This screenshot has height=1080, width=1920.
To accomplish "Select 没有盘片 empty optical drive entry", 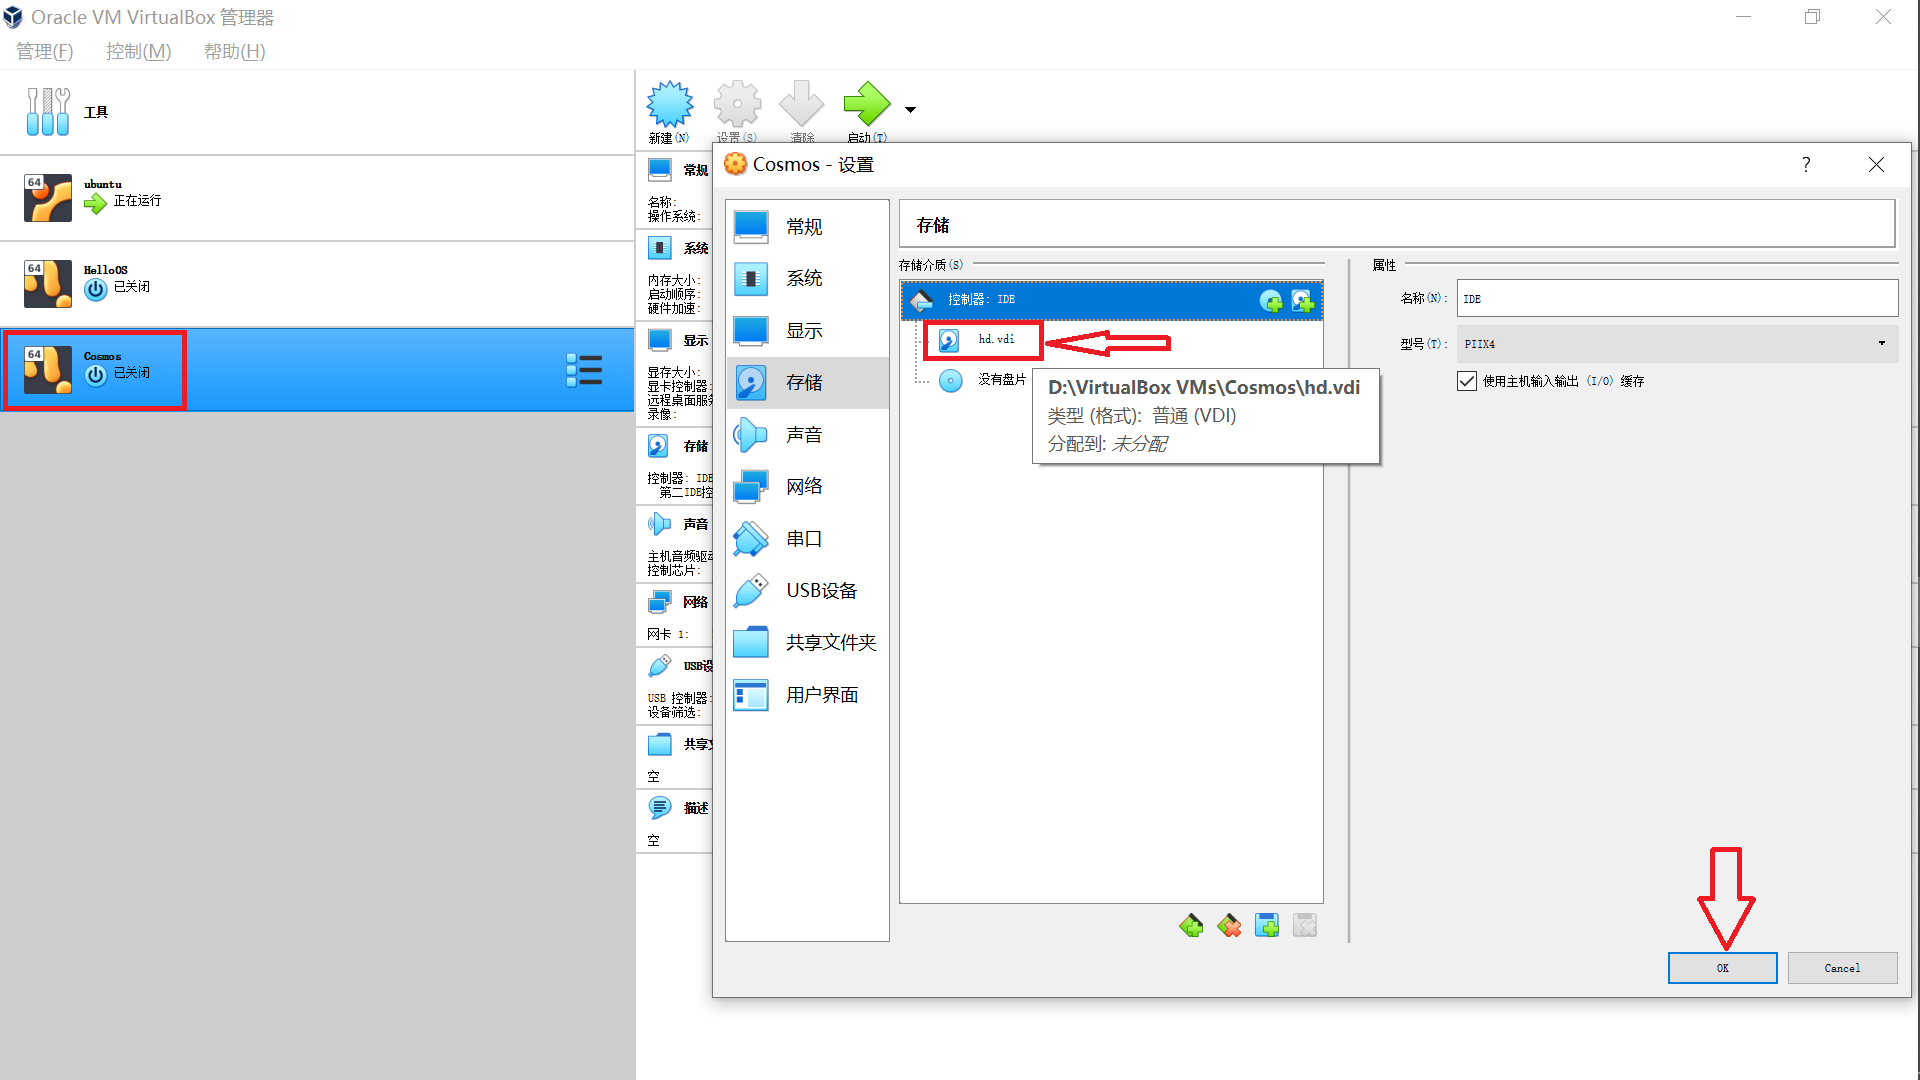I will click(1001, 380).
